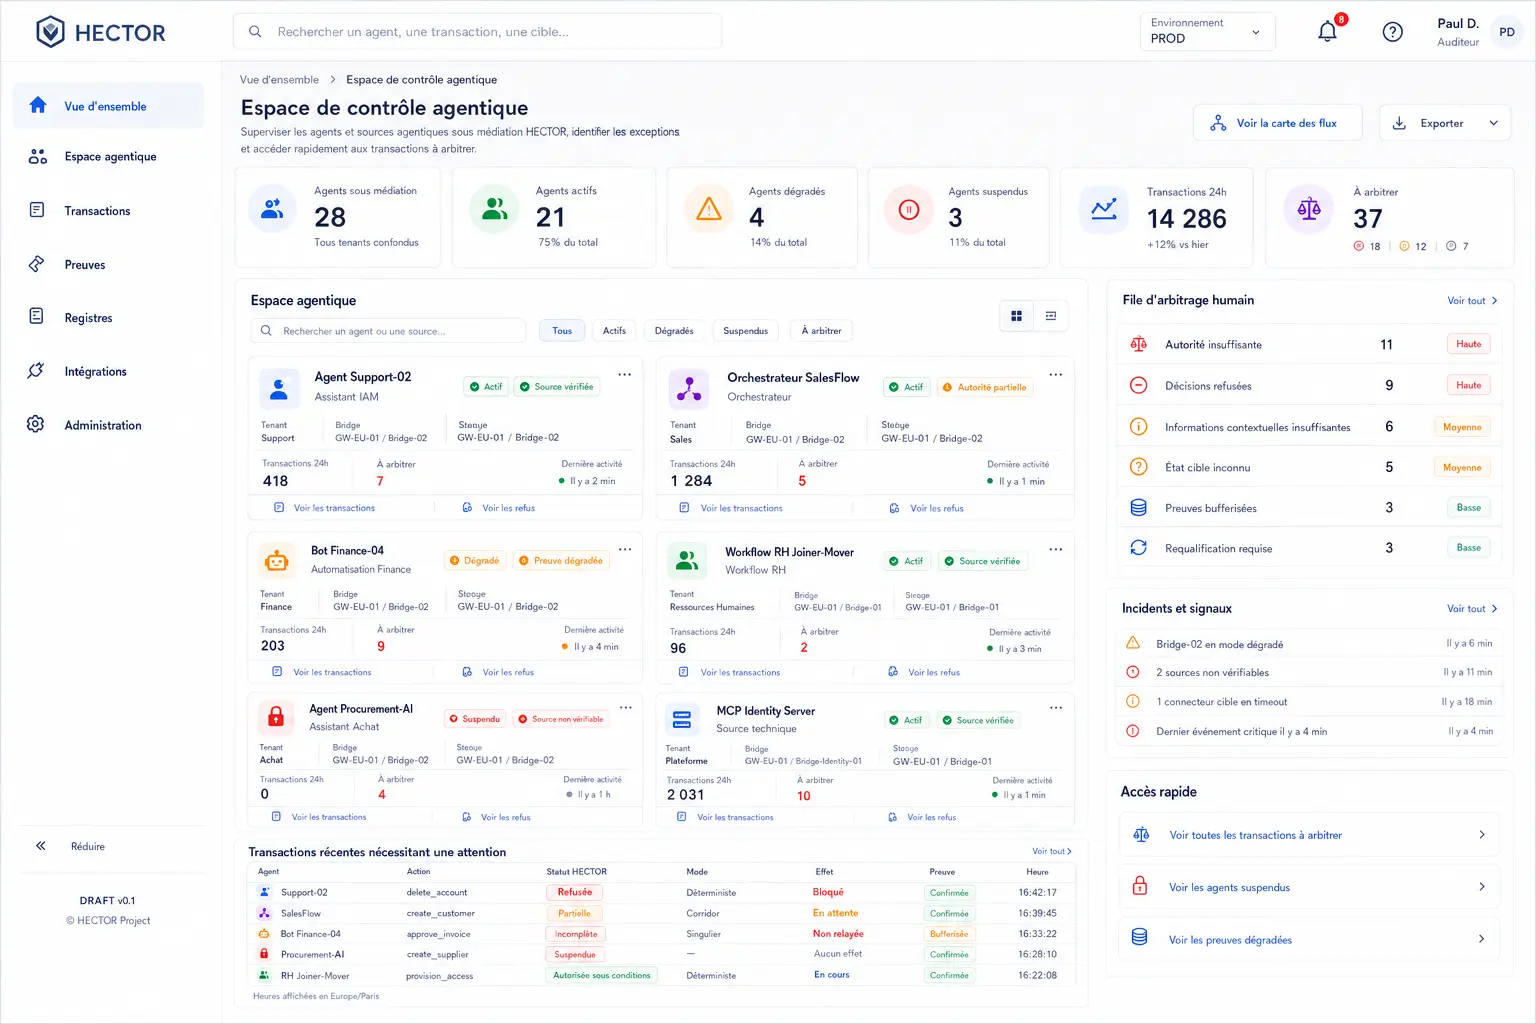Click the Orchestrateur SalesFlow avatar icon
Image resolution: width=1536 pixels, height=1024 pixels.
[689, 388]
